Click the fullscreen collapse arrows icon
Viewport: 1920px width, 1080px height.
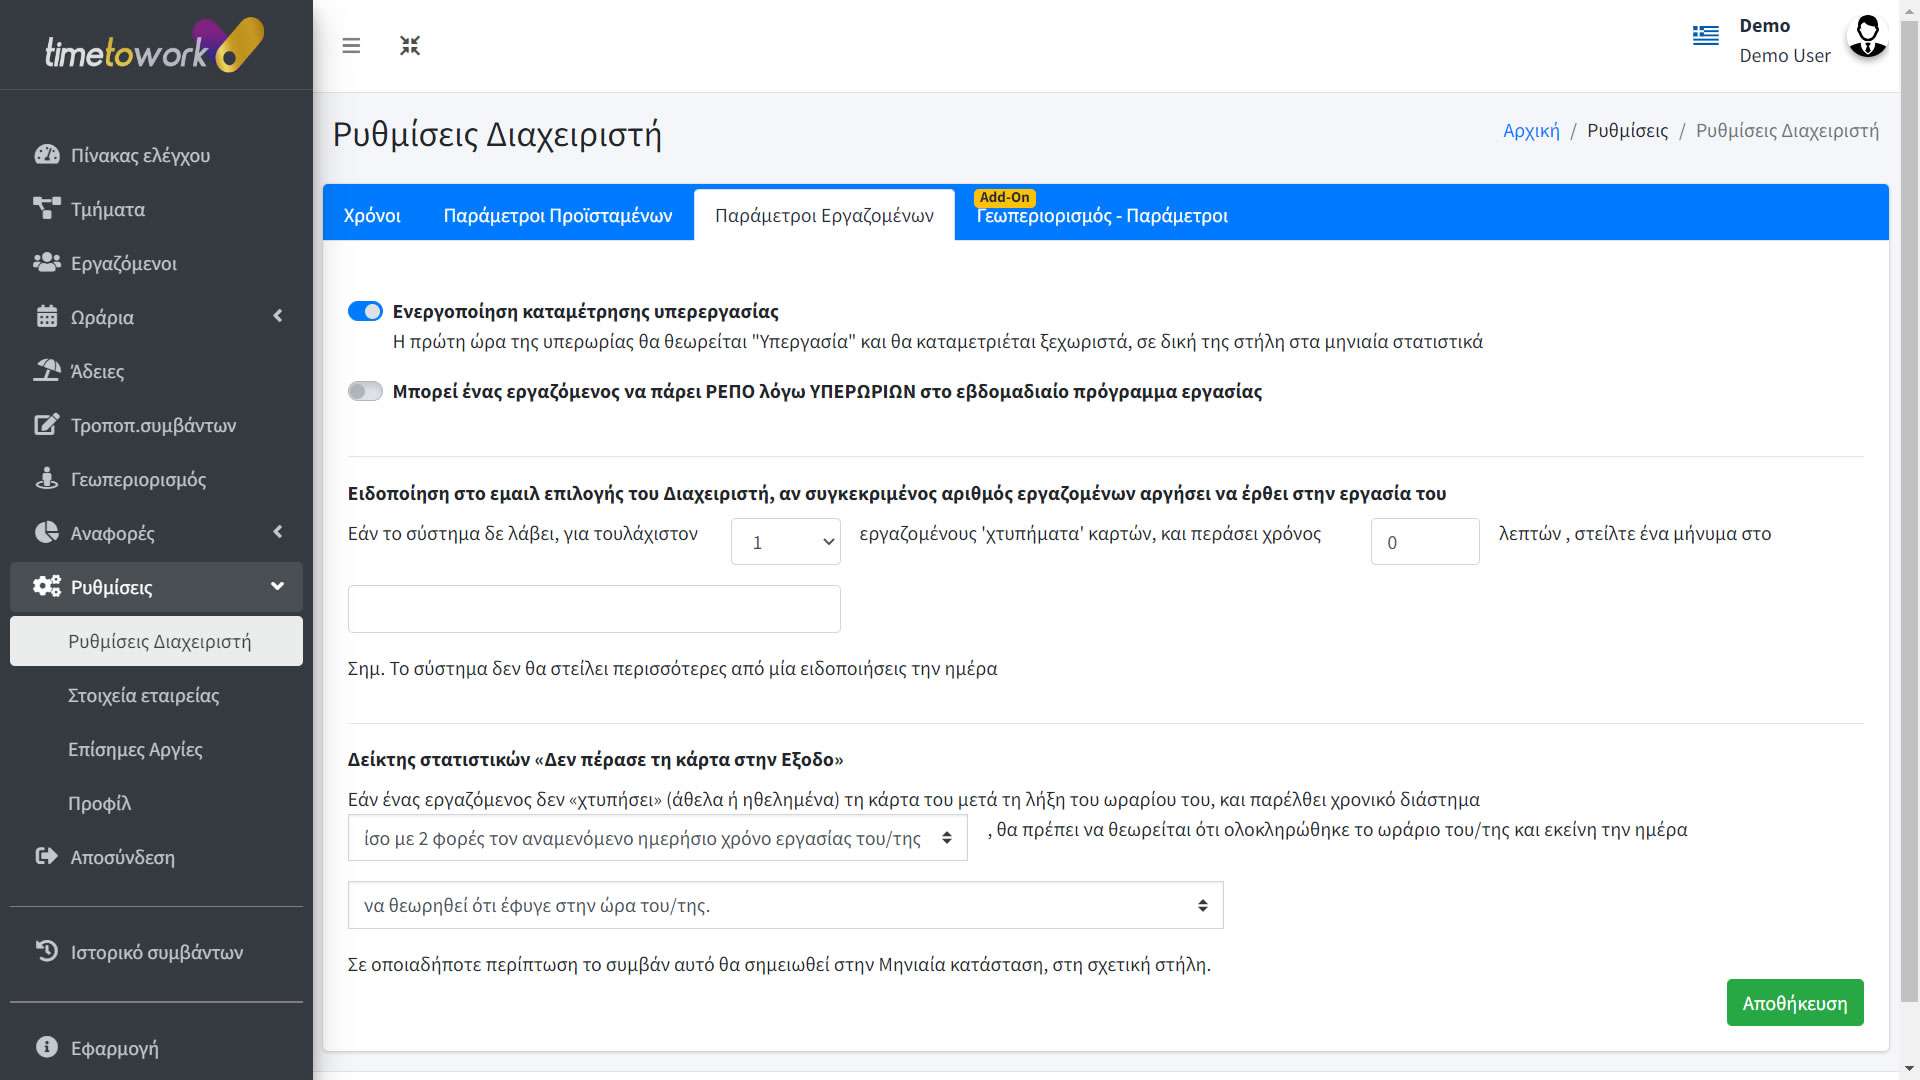coord(410,46)
